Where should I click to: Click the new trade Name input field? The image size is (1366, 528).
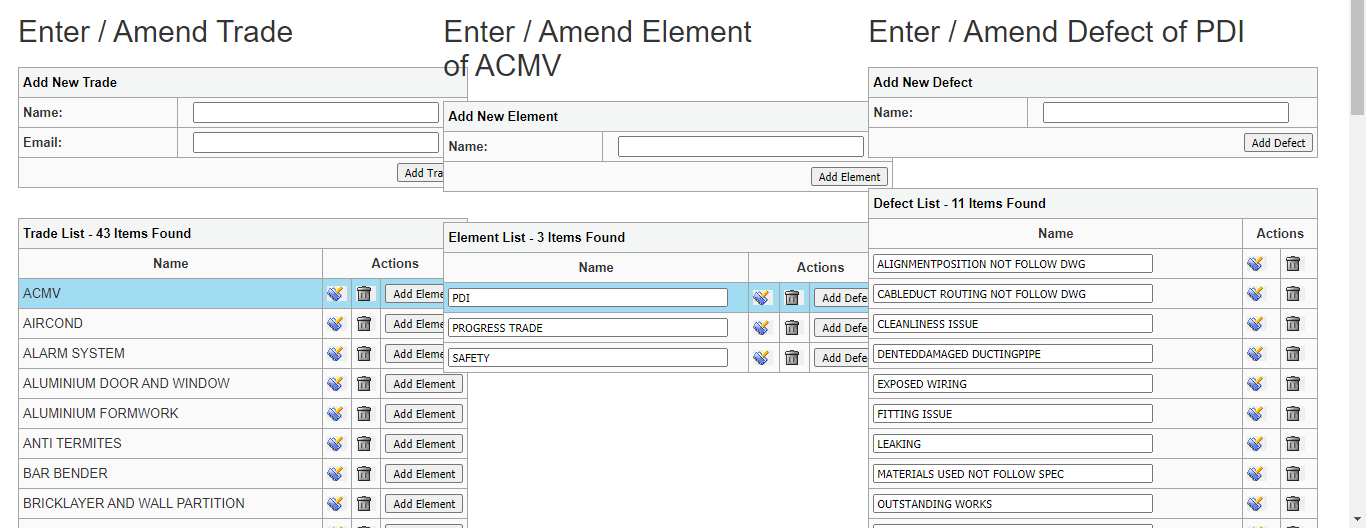pos(315,113)
